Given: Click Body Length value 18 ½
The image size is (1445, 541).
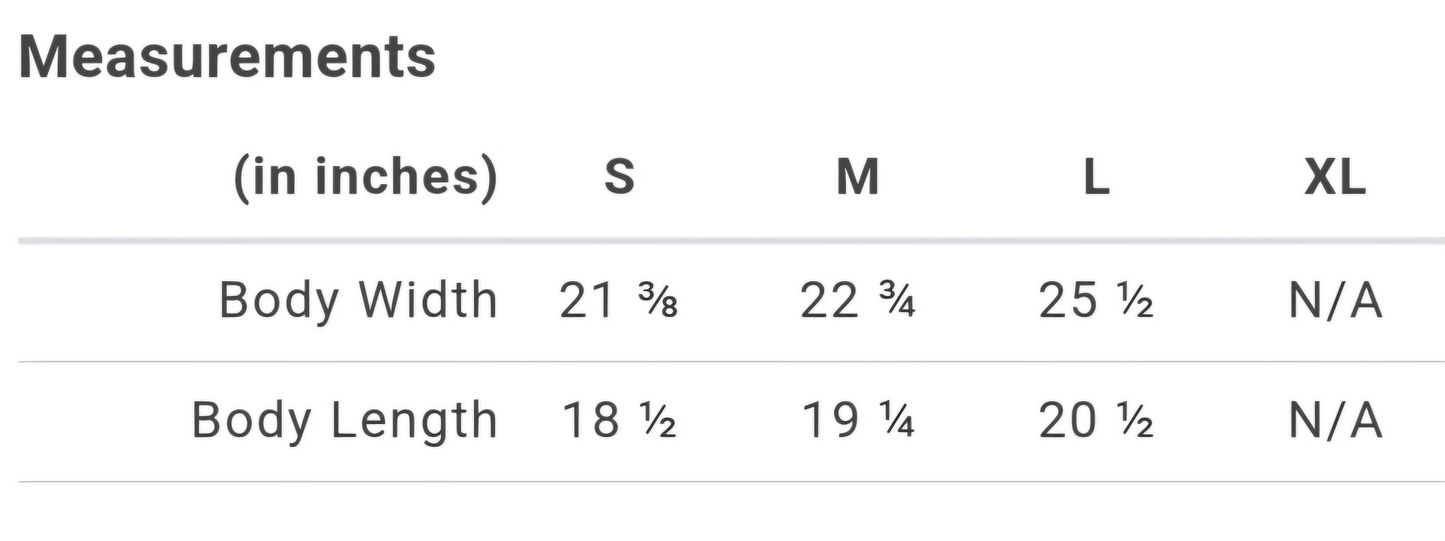Looking at the screenshot, I should [618, 420].
